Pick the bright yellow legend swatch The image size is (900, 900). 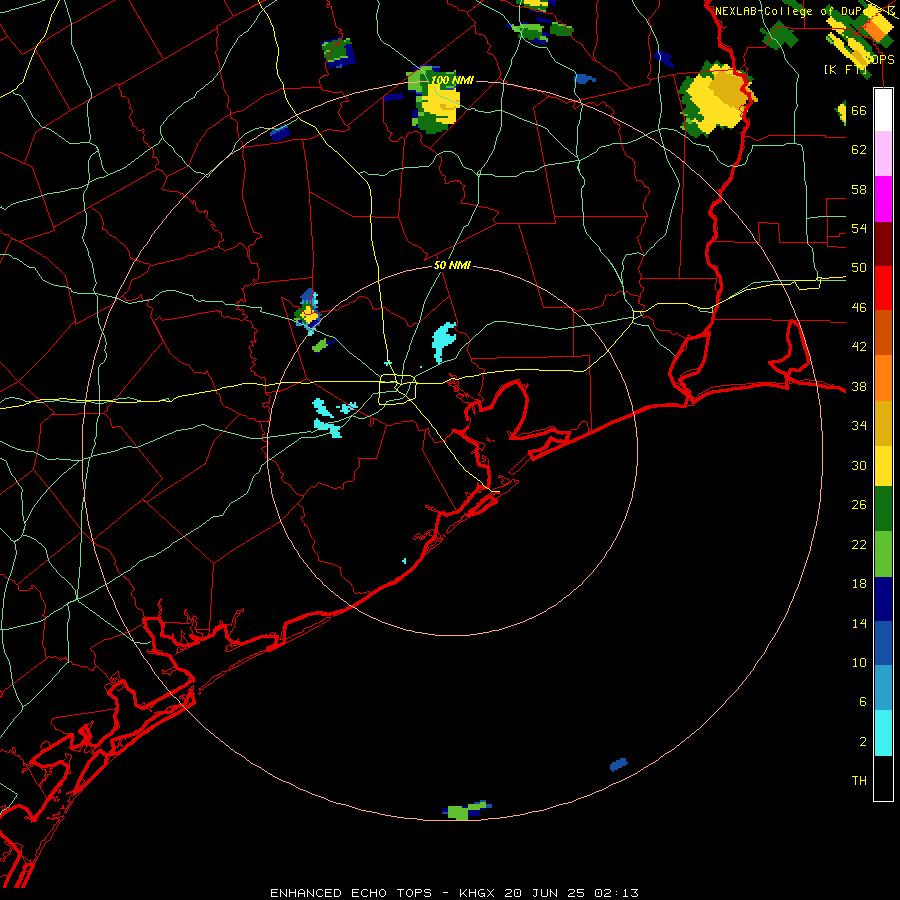pos(883,466)
